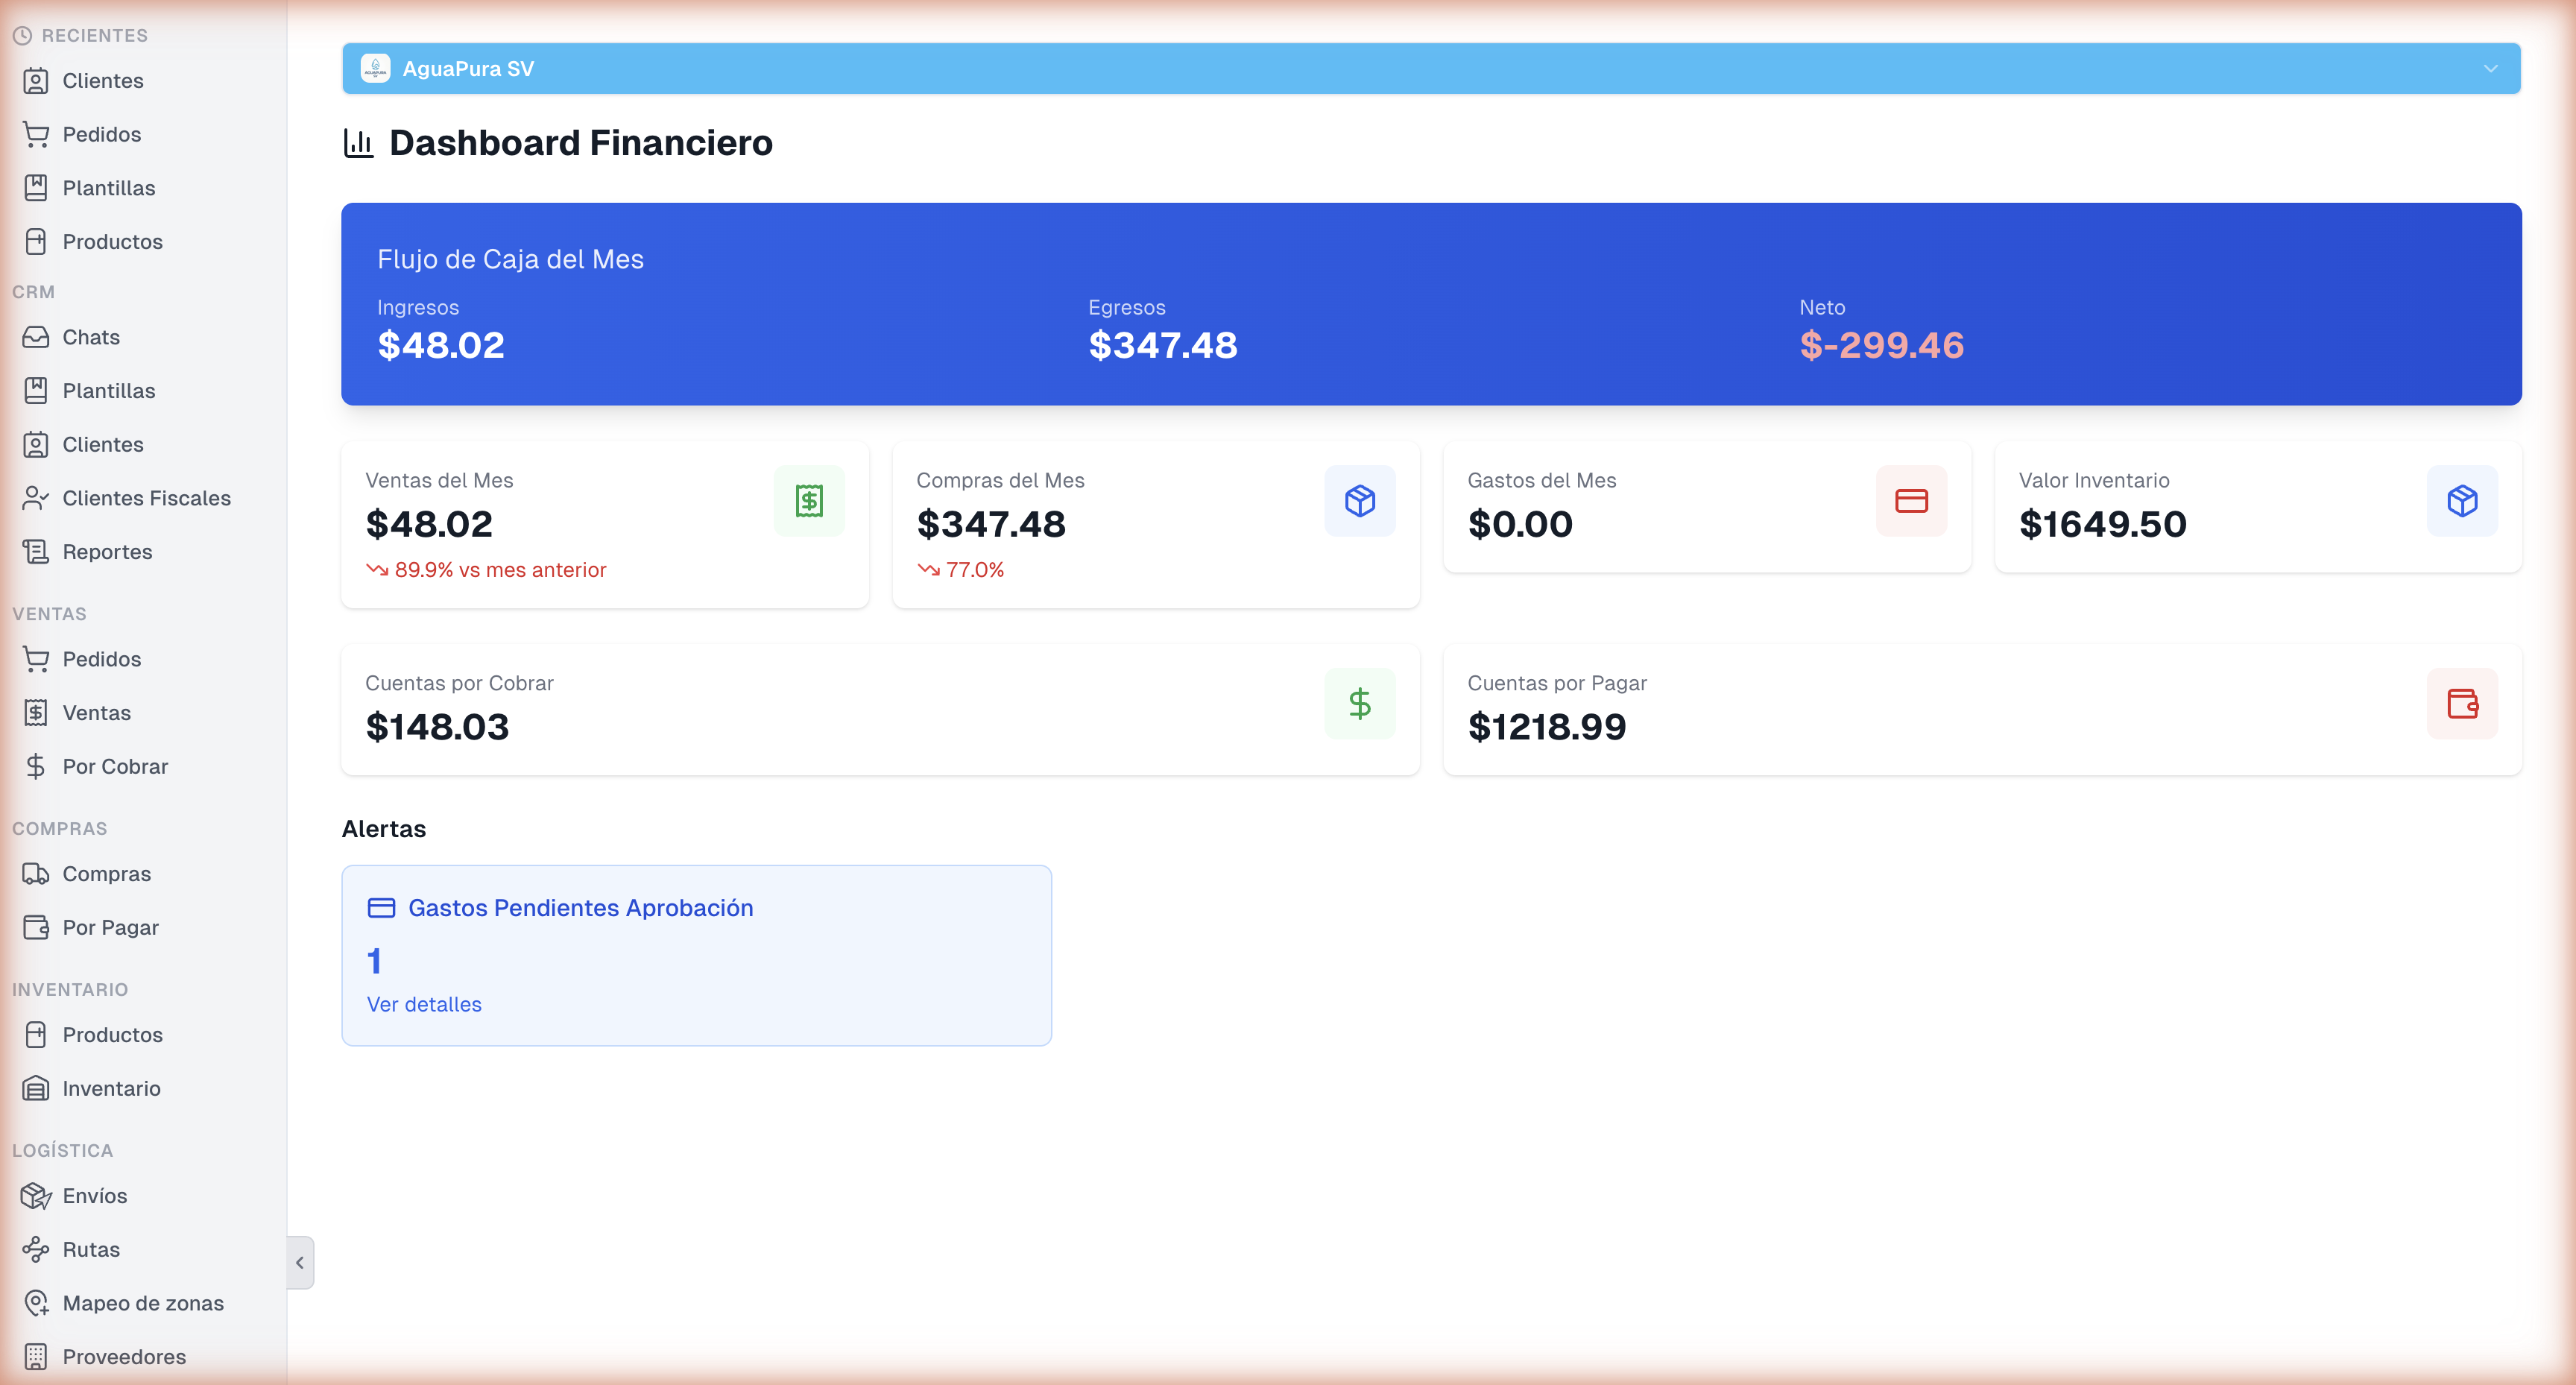
Task: Open Mapeo de zonas location icon
Action: 36,1303
